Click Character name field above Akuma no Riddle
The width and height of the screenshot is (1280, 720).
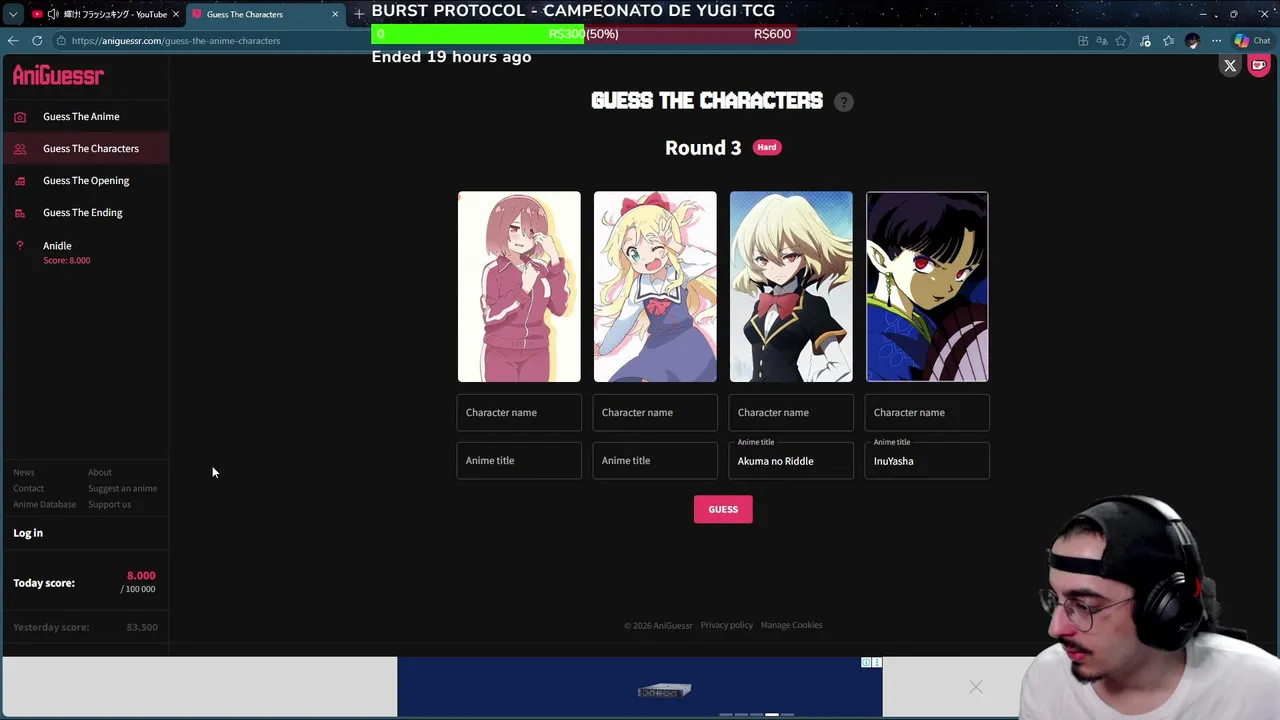coord(791,412)
